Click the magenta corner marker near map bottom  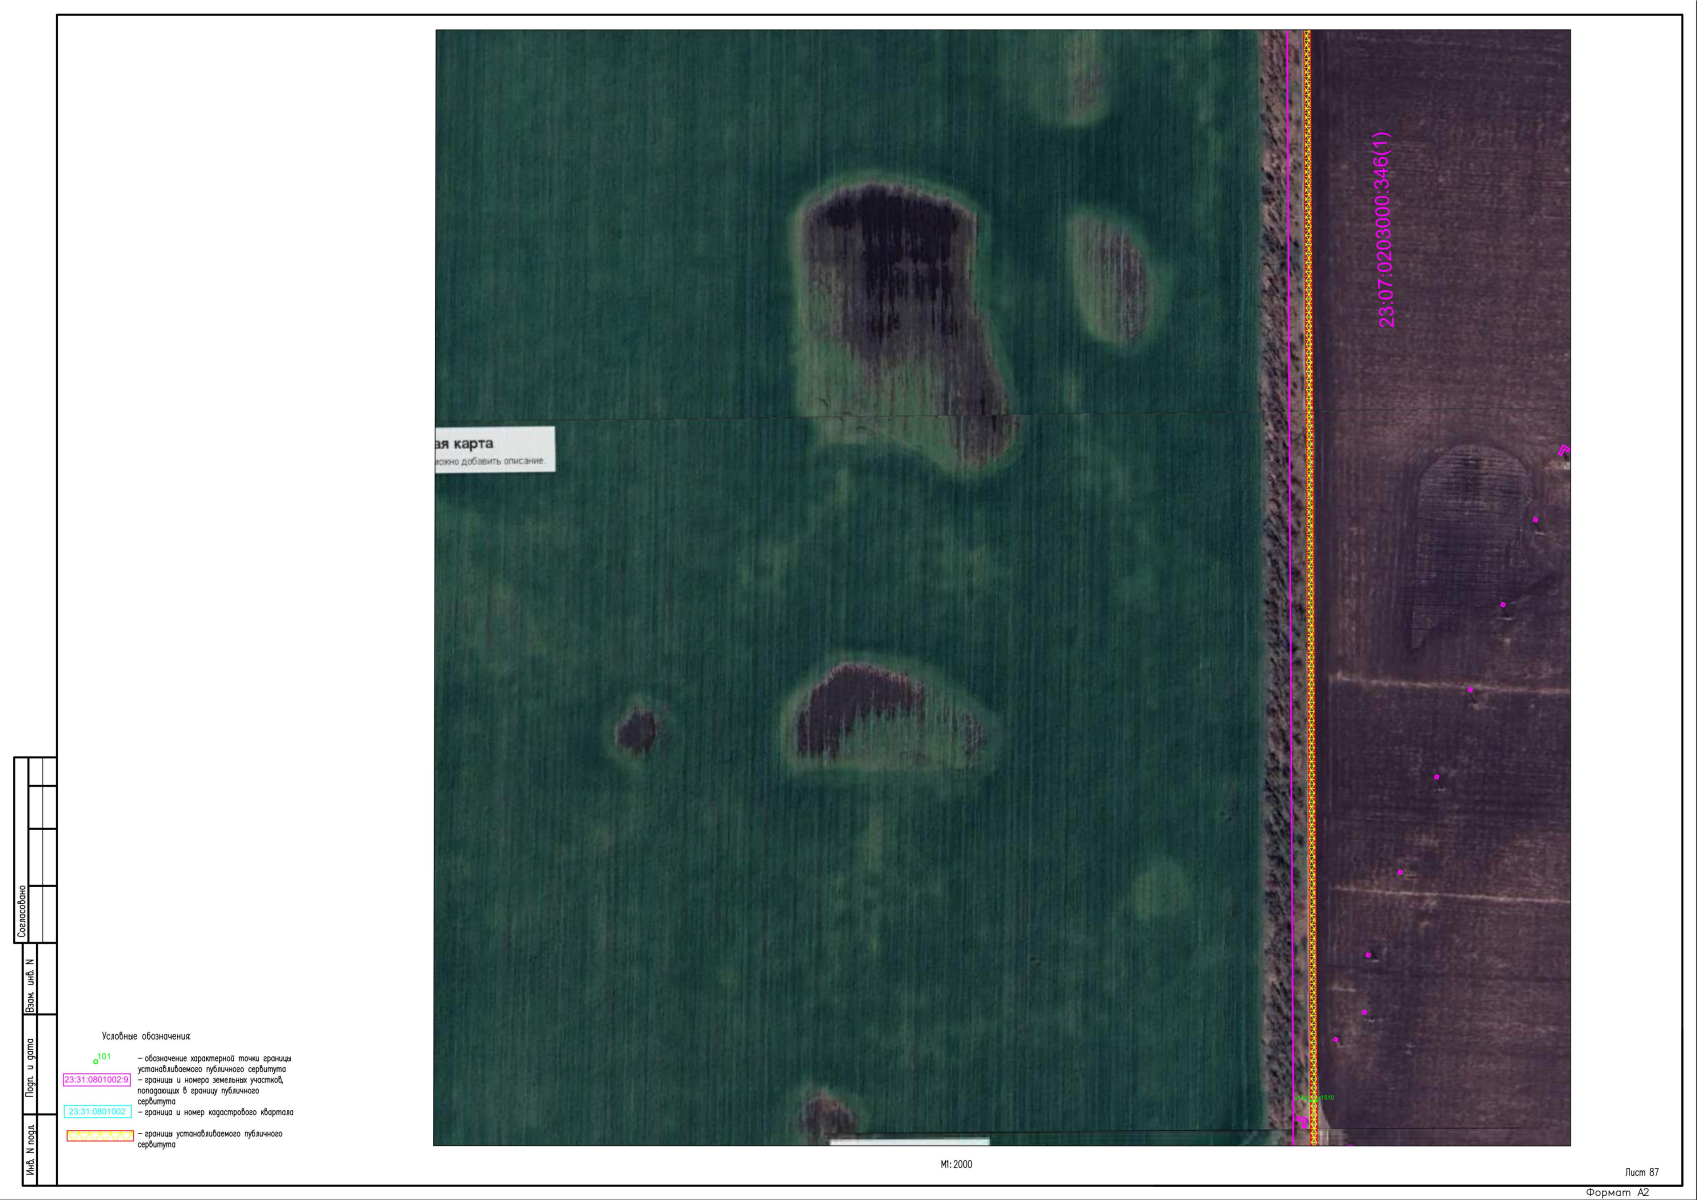point(1300,1122)
